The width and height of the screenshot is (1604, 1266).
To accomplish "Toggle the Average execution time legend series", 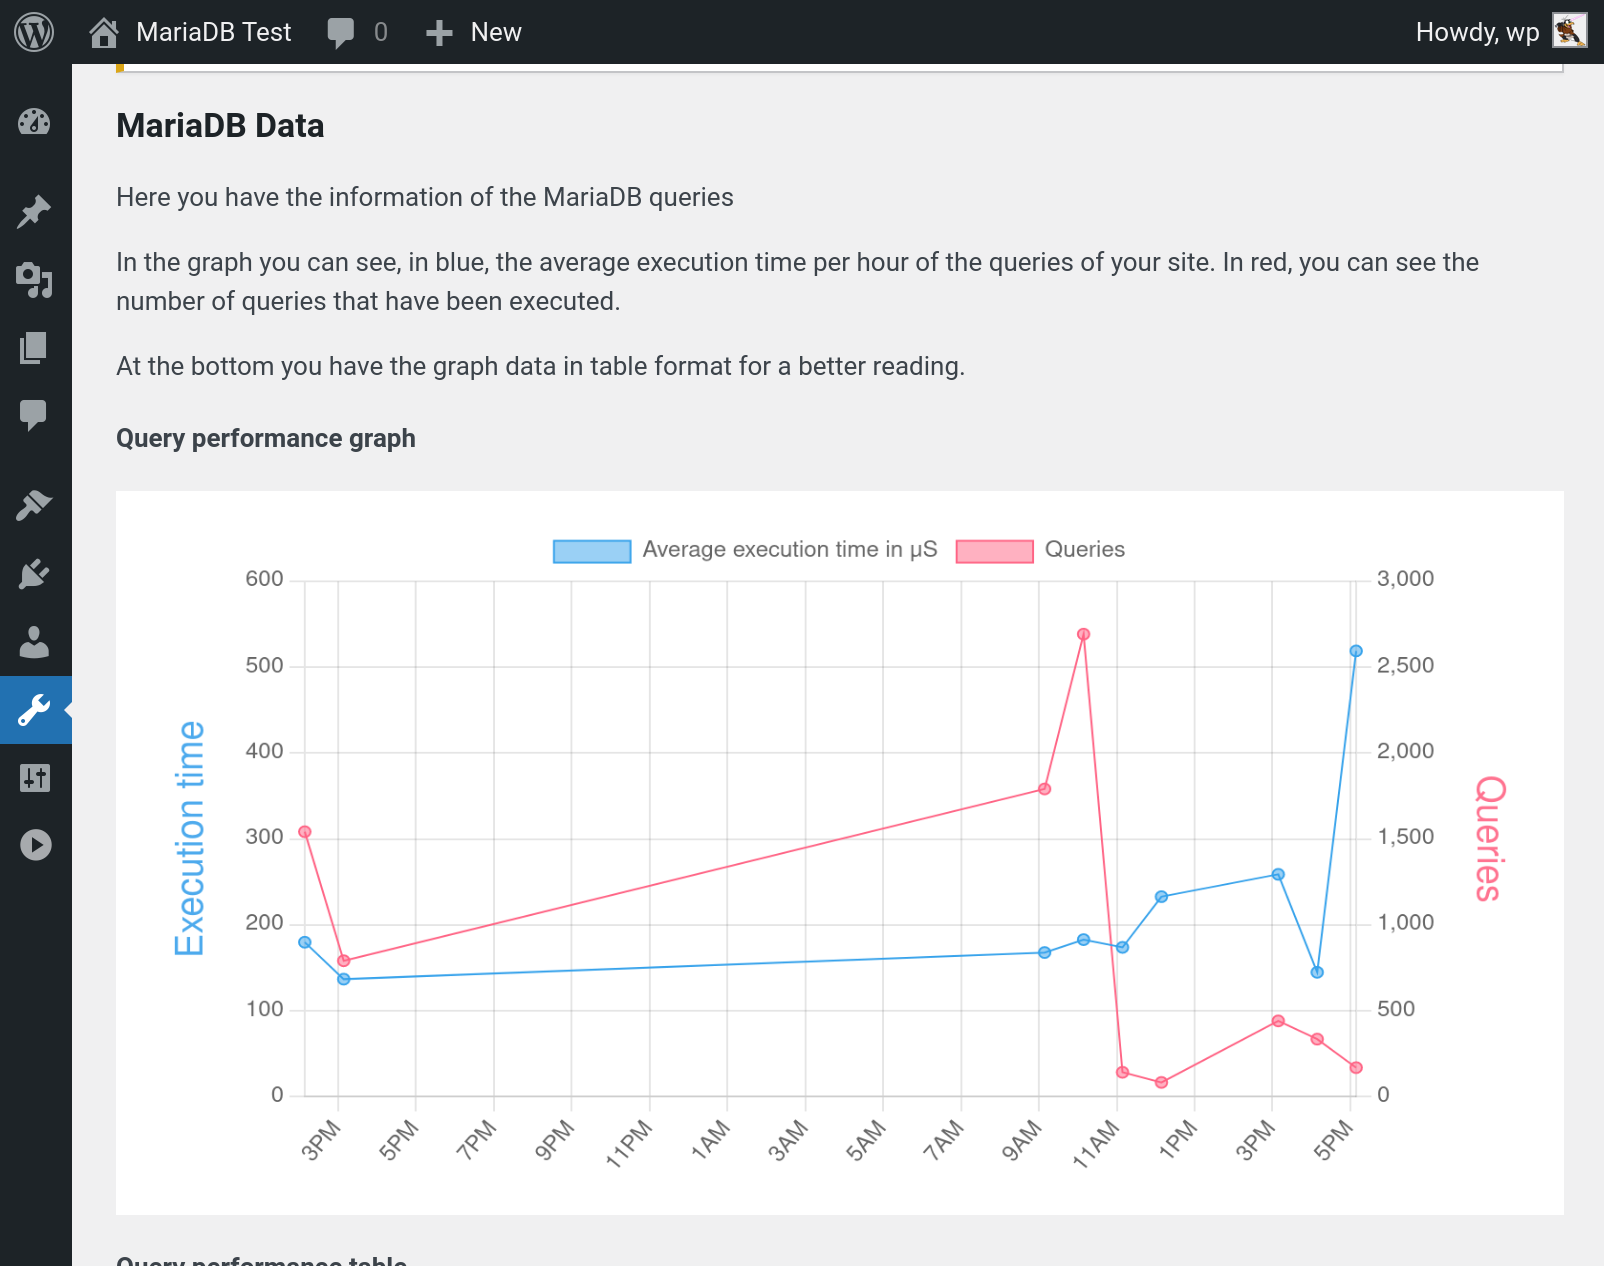I will coord(745,550).
